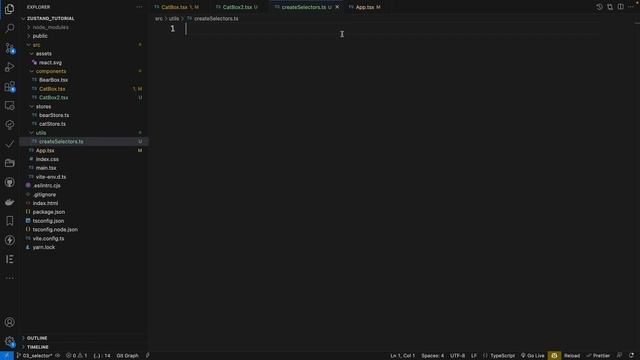Image resolution: width=640 pixels, height=360 pixels.
Task: Open package.json in explorer
Action: 49,212
